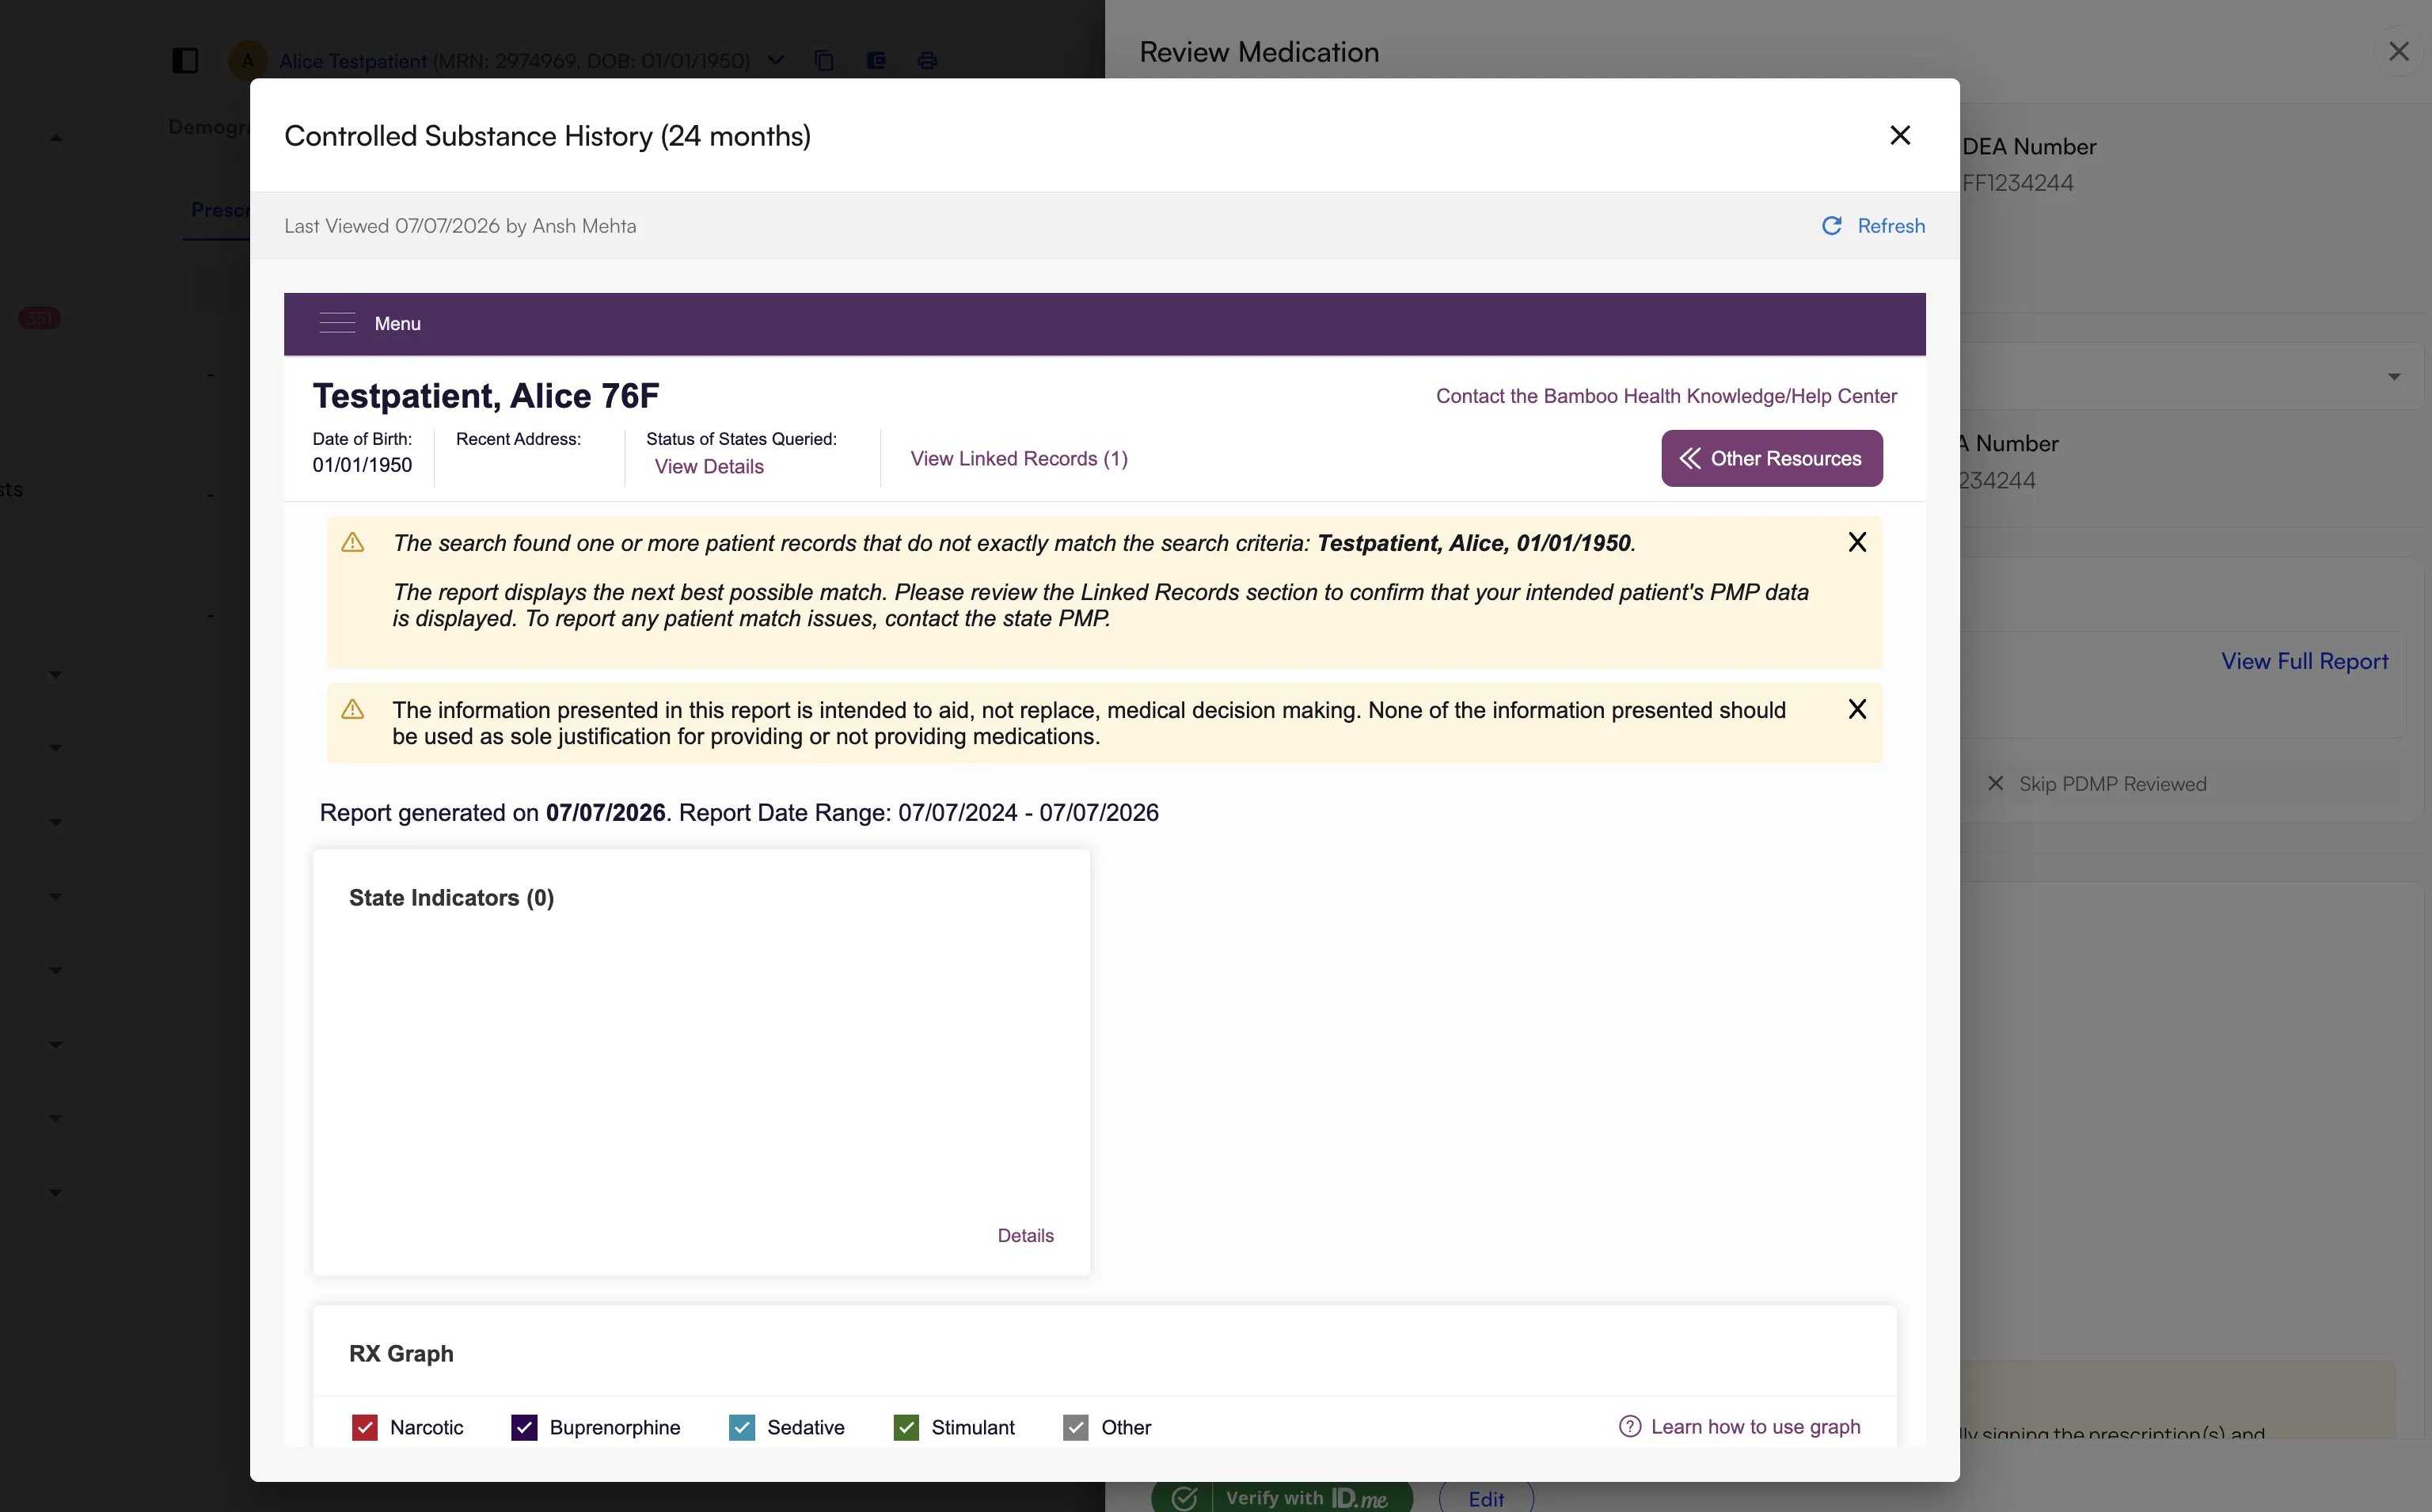2432x1512 pixels.
Task: Click the report generated date range line
Action: click(739, 813)
